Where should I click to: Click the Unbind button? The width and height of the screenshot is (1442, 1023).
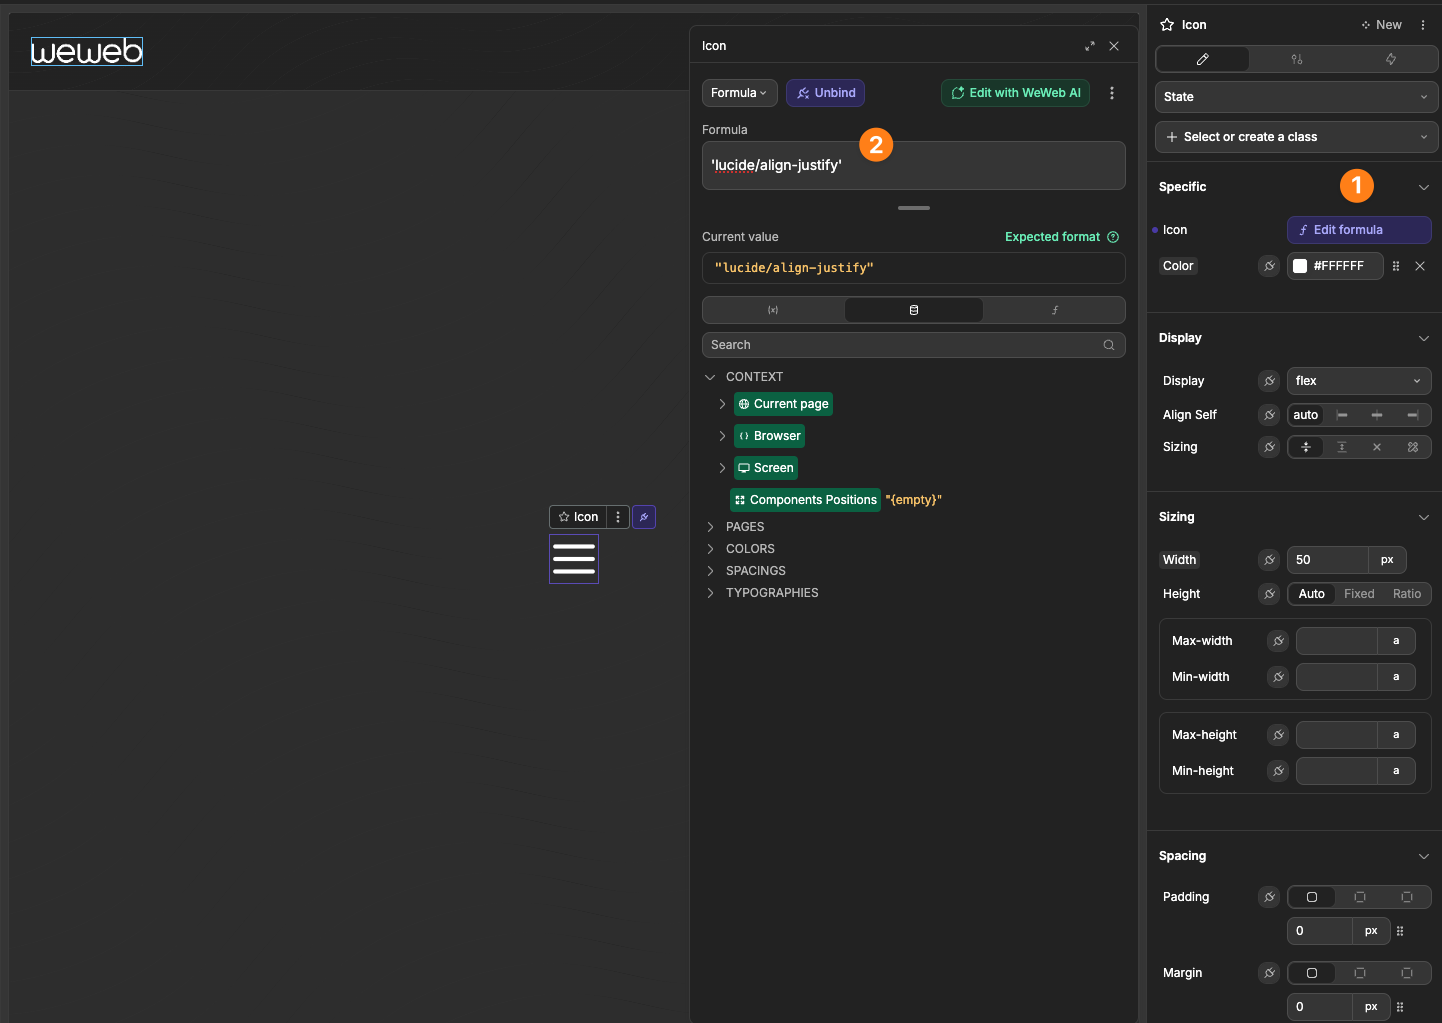coord(825,92)
